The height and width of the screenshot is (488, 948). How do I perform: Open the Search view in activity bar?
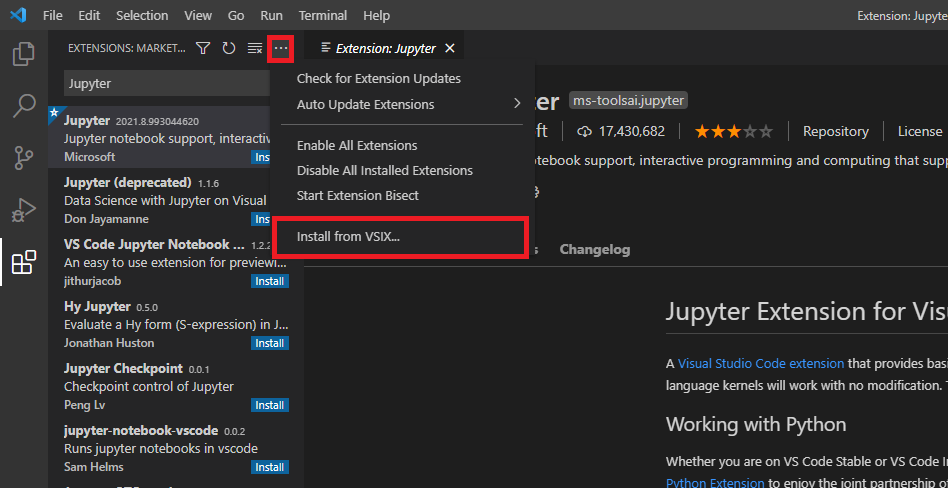click(x=24, y=106)
